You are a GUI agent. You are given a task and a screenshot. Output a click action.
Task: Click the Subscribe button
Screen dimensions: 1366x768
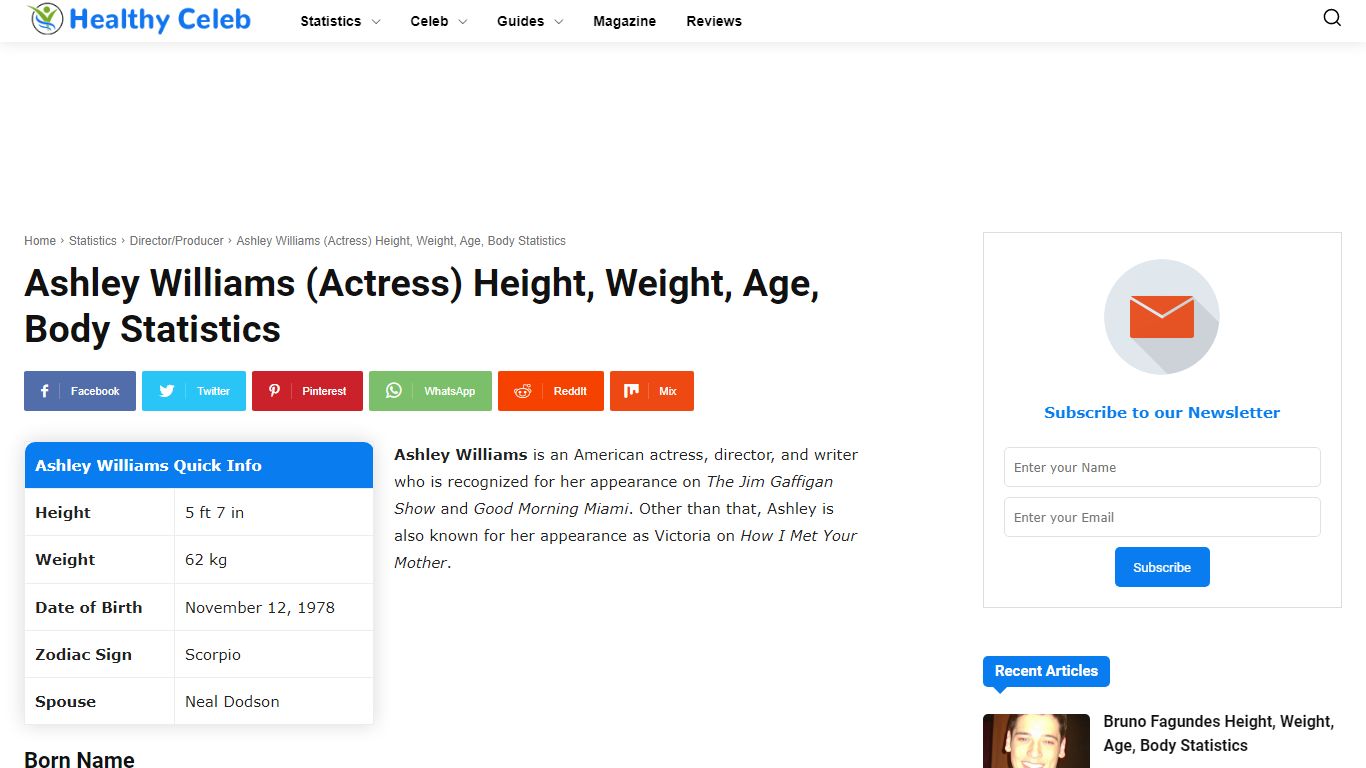(x=1162, y=567)
